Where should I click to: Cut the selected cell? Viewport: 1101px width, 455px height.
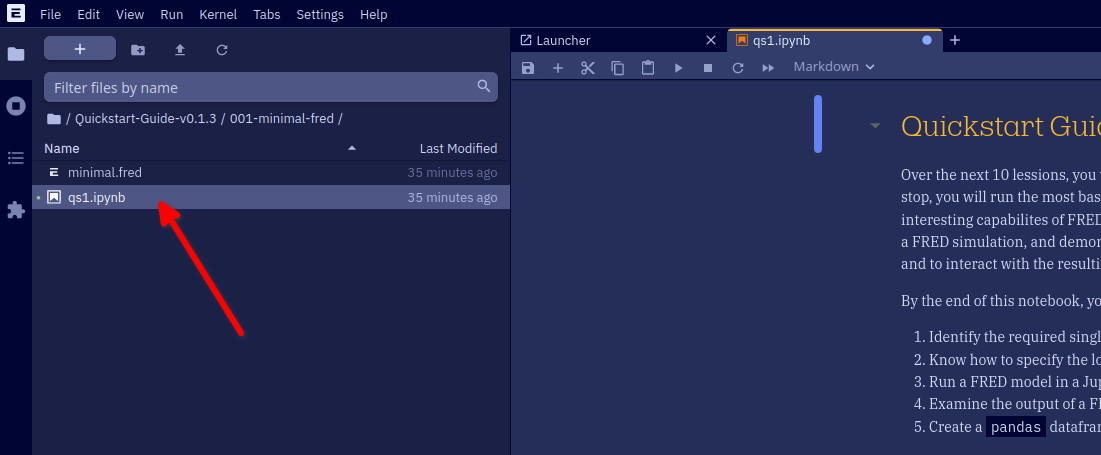588,67
